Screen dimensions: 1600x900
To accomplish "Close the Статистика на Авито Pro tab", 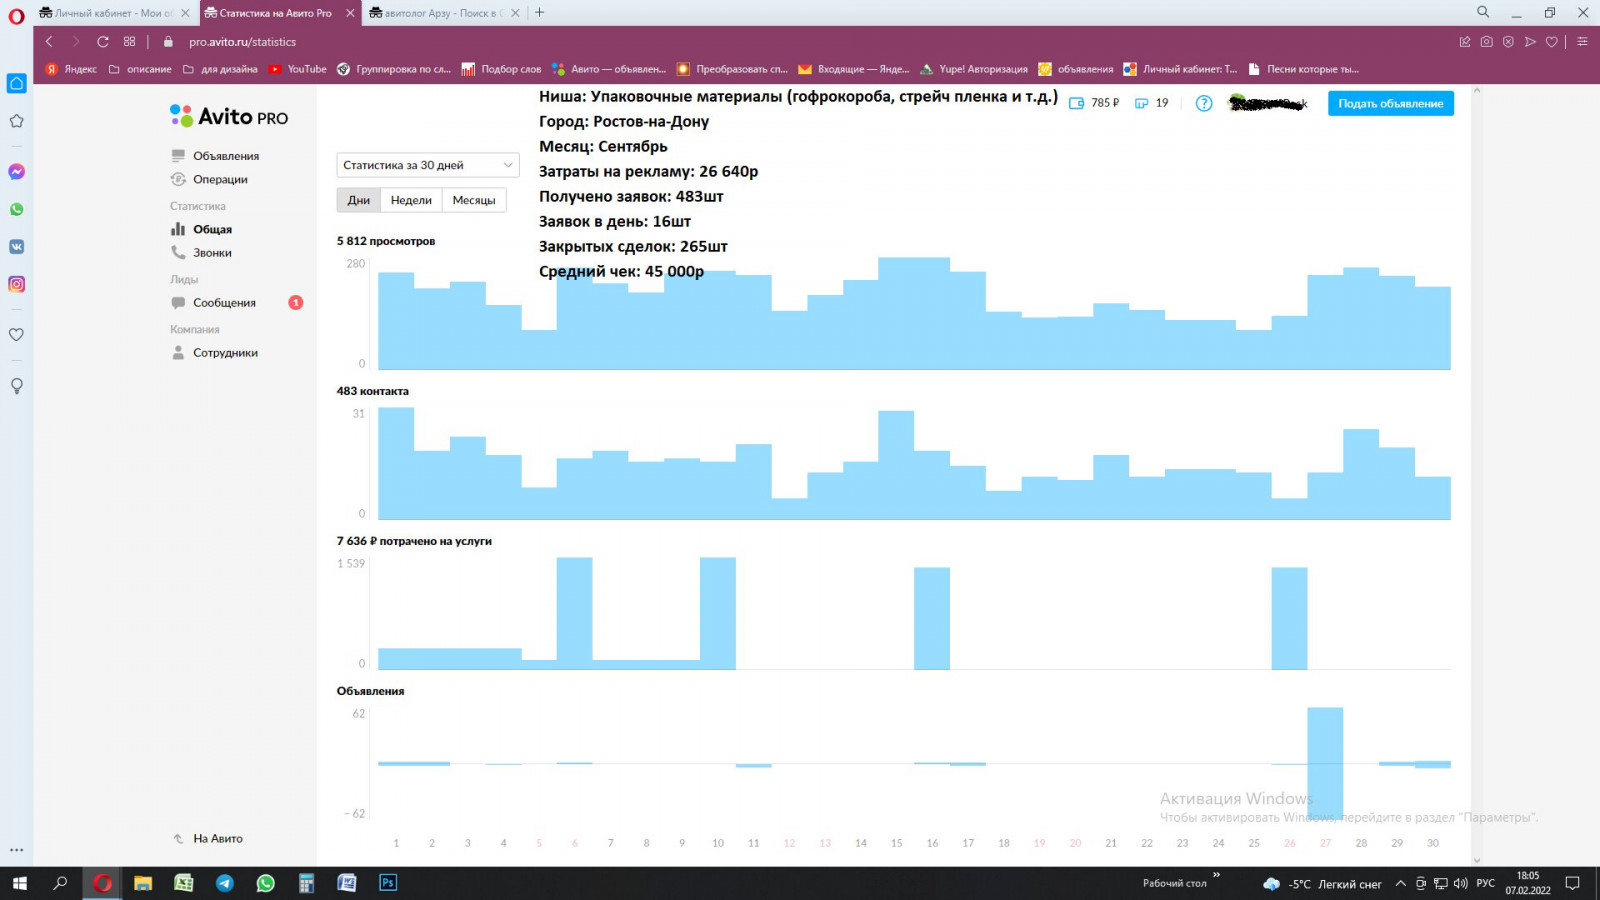I will (x=350, y=13).
